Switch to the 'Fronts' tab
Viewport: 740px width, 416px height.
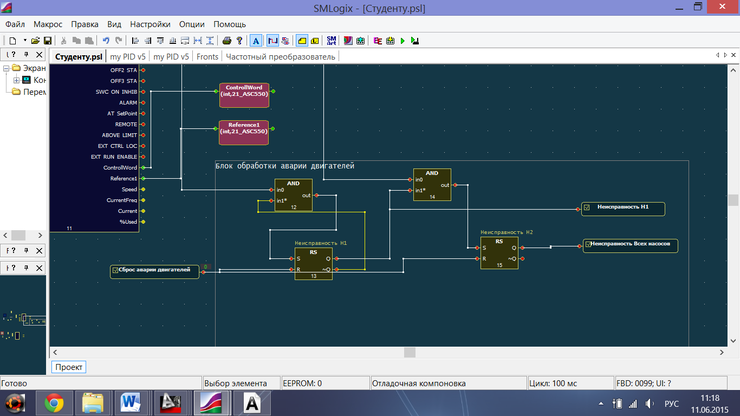click(x=207, y=57)
